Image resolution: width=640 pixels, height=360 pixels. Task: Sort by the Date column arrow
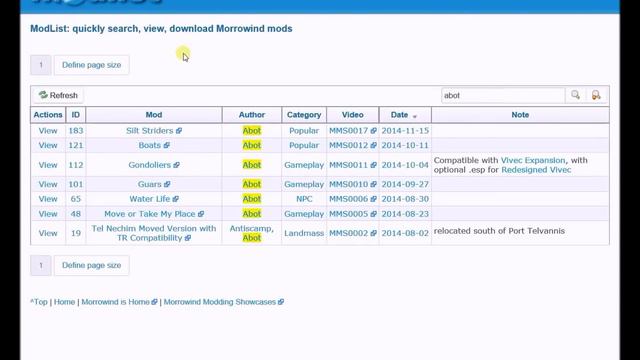coord(415,116)
